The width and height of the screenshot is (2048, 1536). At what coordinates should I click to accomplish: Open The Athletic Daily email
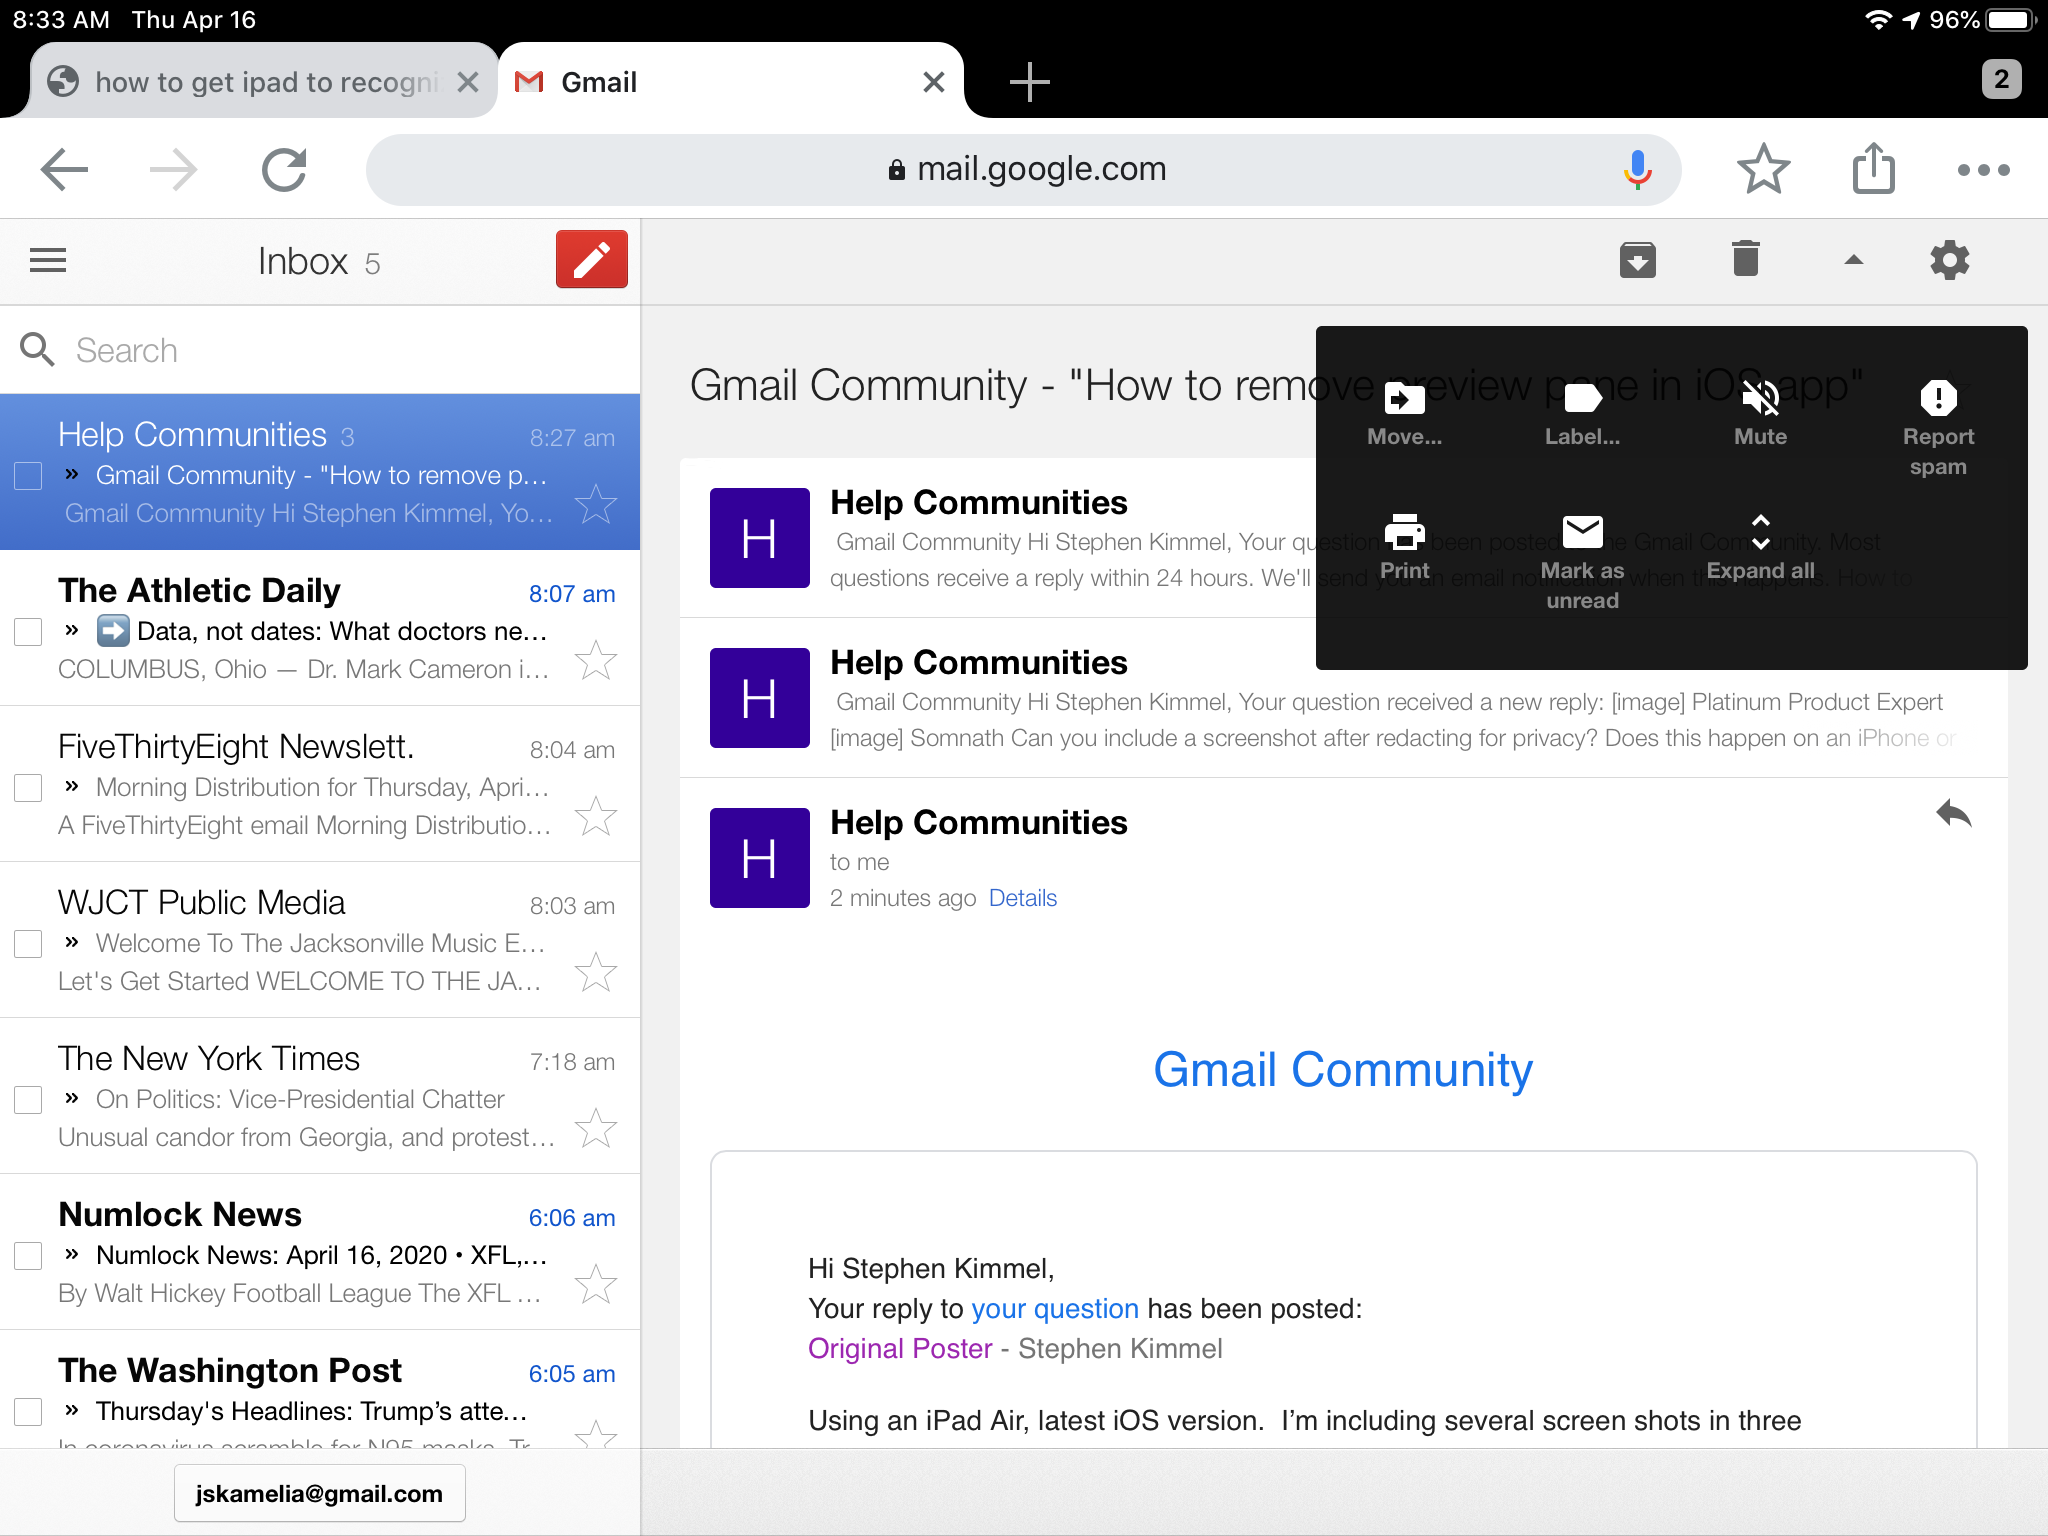(x=320, y=628)
